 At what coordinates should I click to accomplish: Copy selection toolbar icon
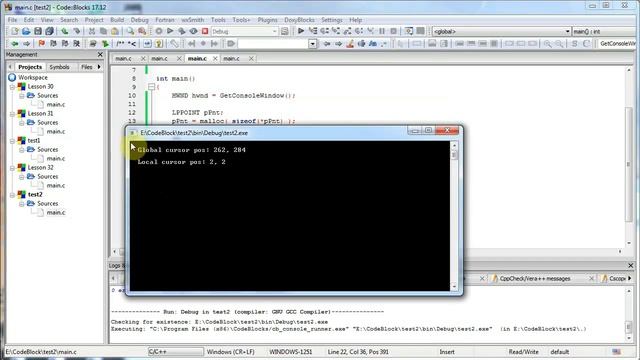103,31
